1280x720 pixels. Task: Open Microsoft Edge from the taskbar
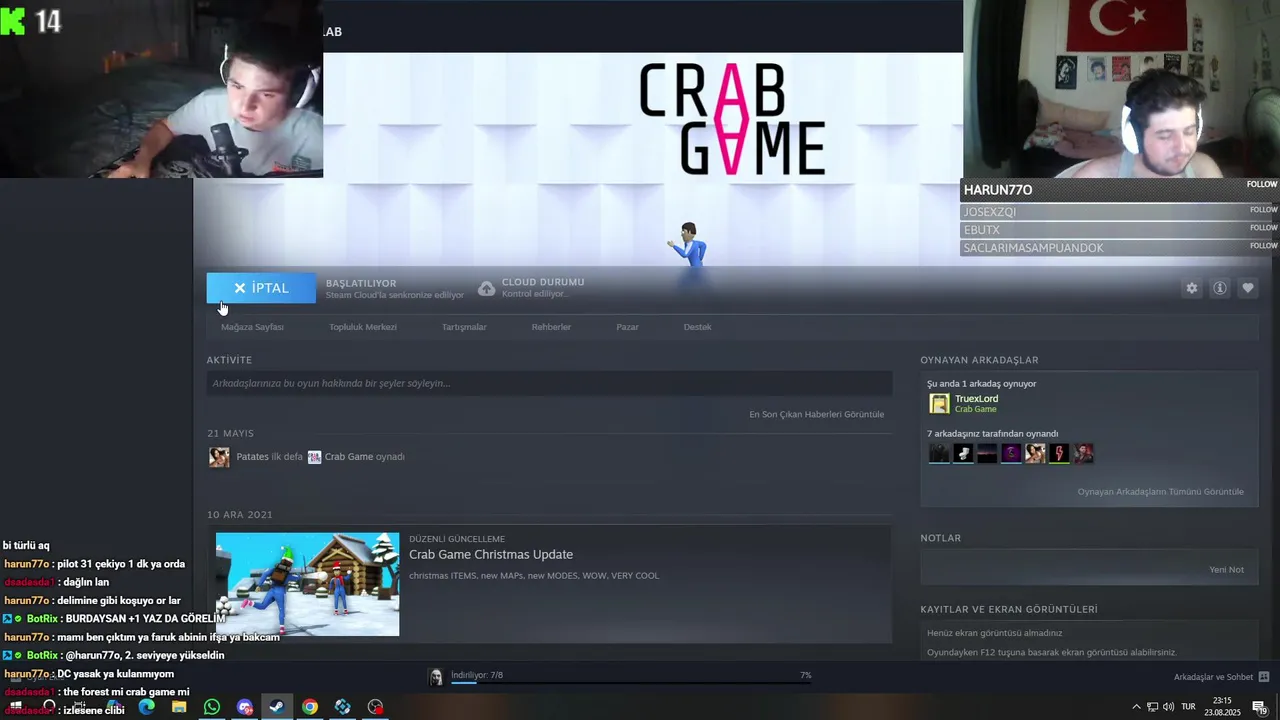146,707
